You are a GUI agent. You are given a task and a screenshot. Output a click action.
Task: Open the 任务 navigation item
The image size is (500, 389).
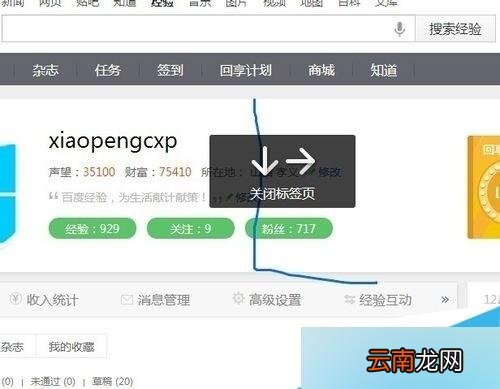click(108, 70)
